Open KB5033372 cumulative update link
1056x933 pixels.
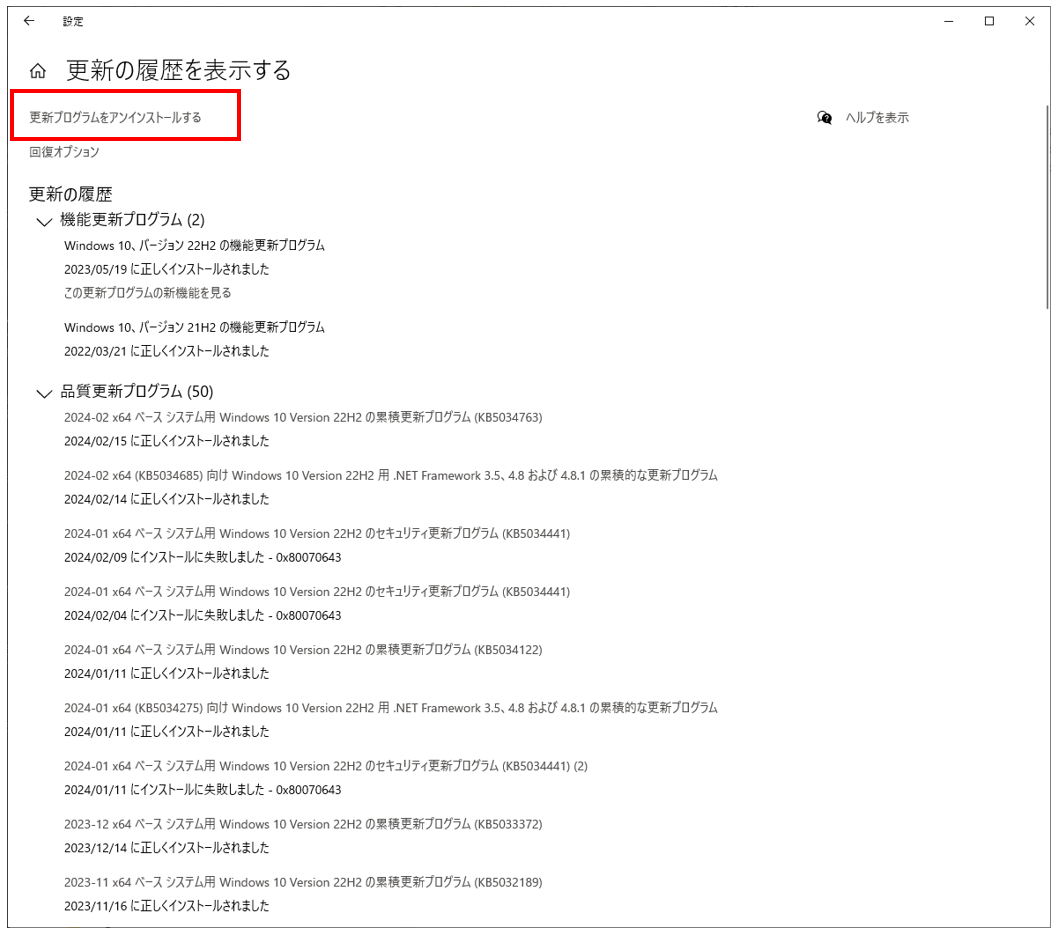point(303,823)
